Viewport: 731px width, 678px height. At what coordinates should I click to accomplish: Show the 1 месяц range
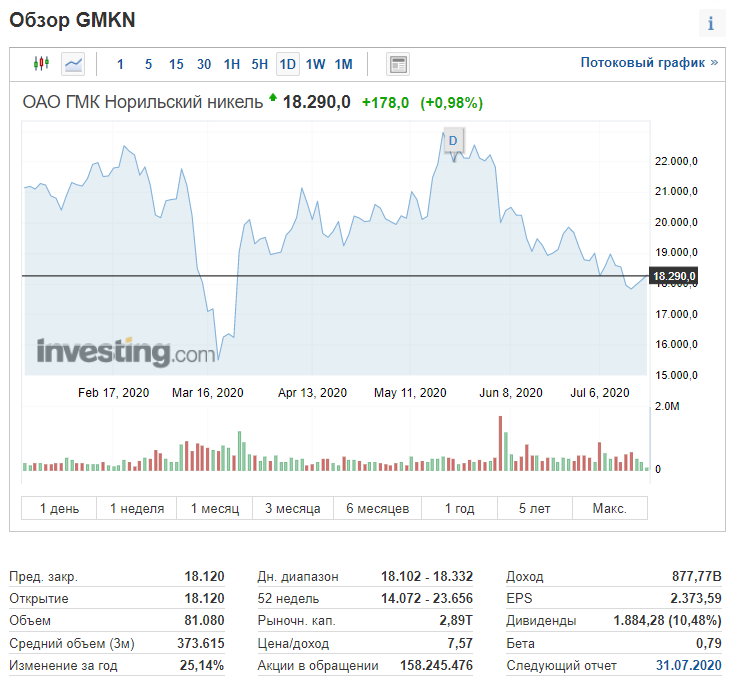[x=214, y=508]
